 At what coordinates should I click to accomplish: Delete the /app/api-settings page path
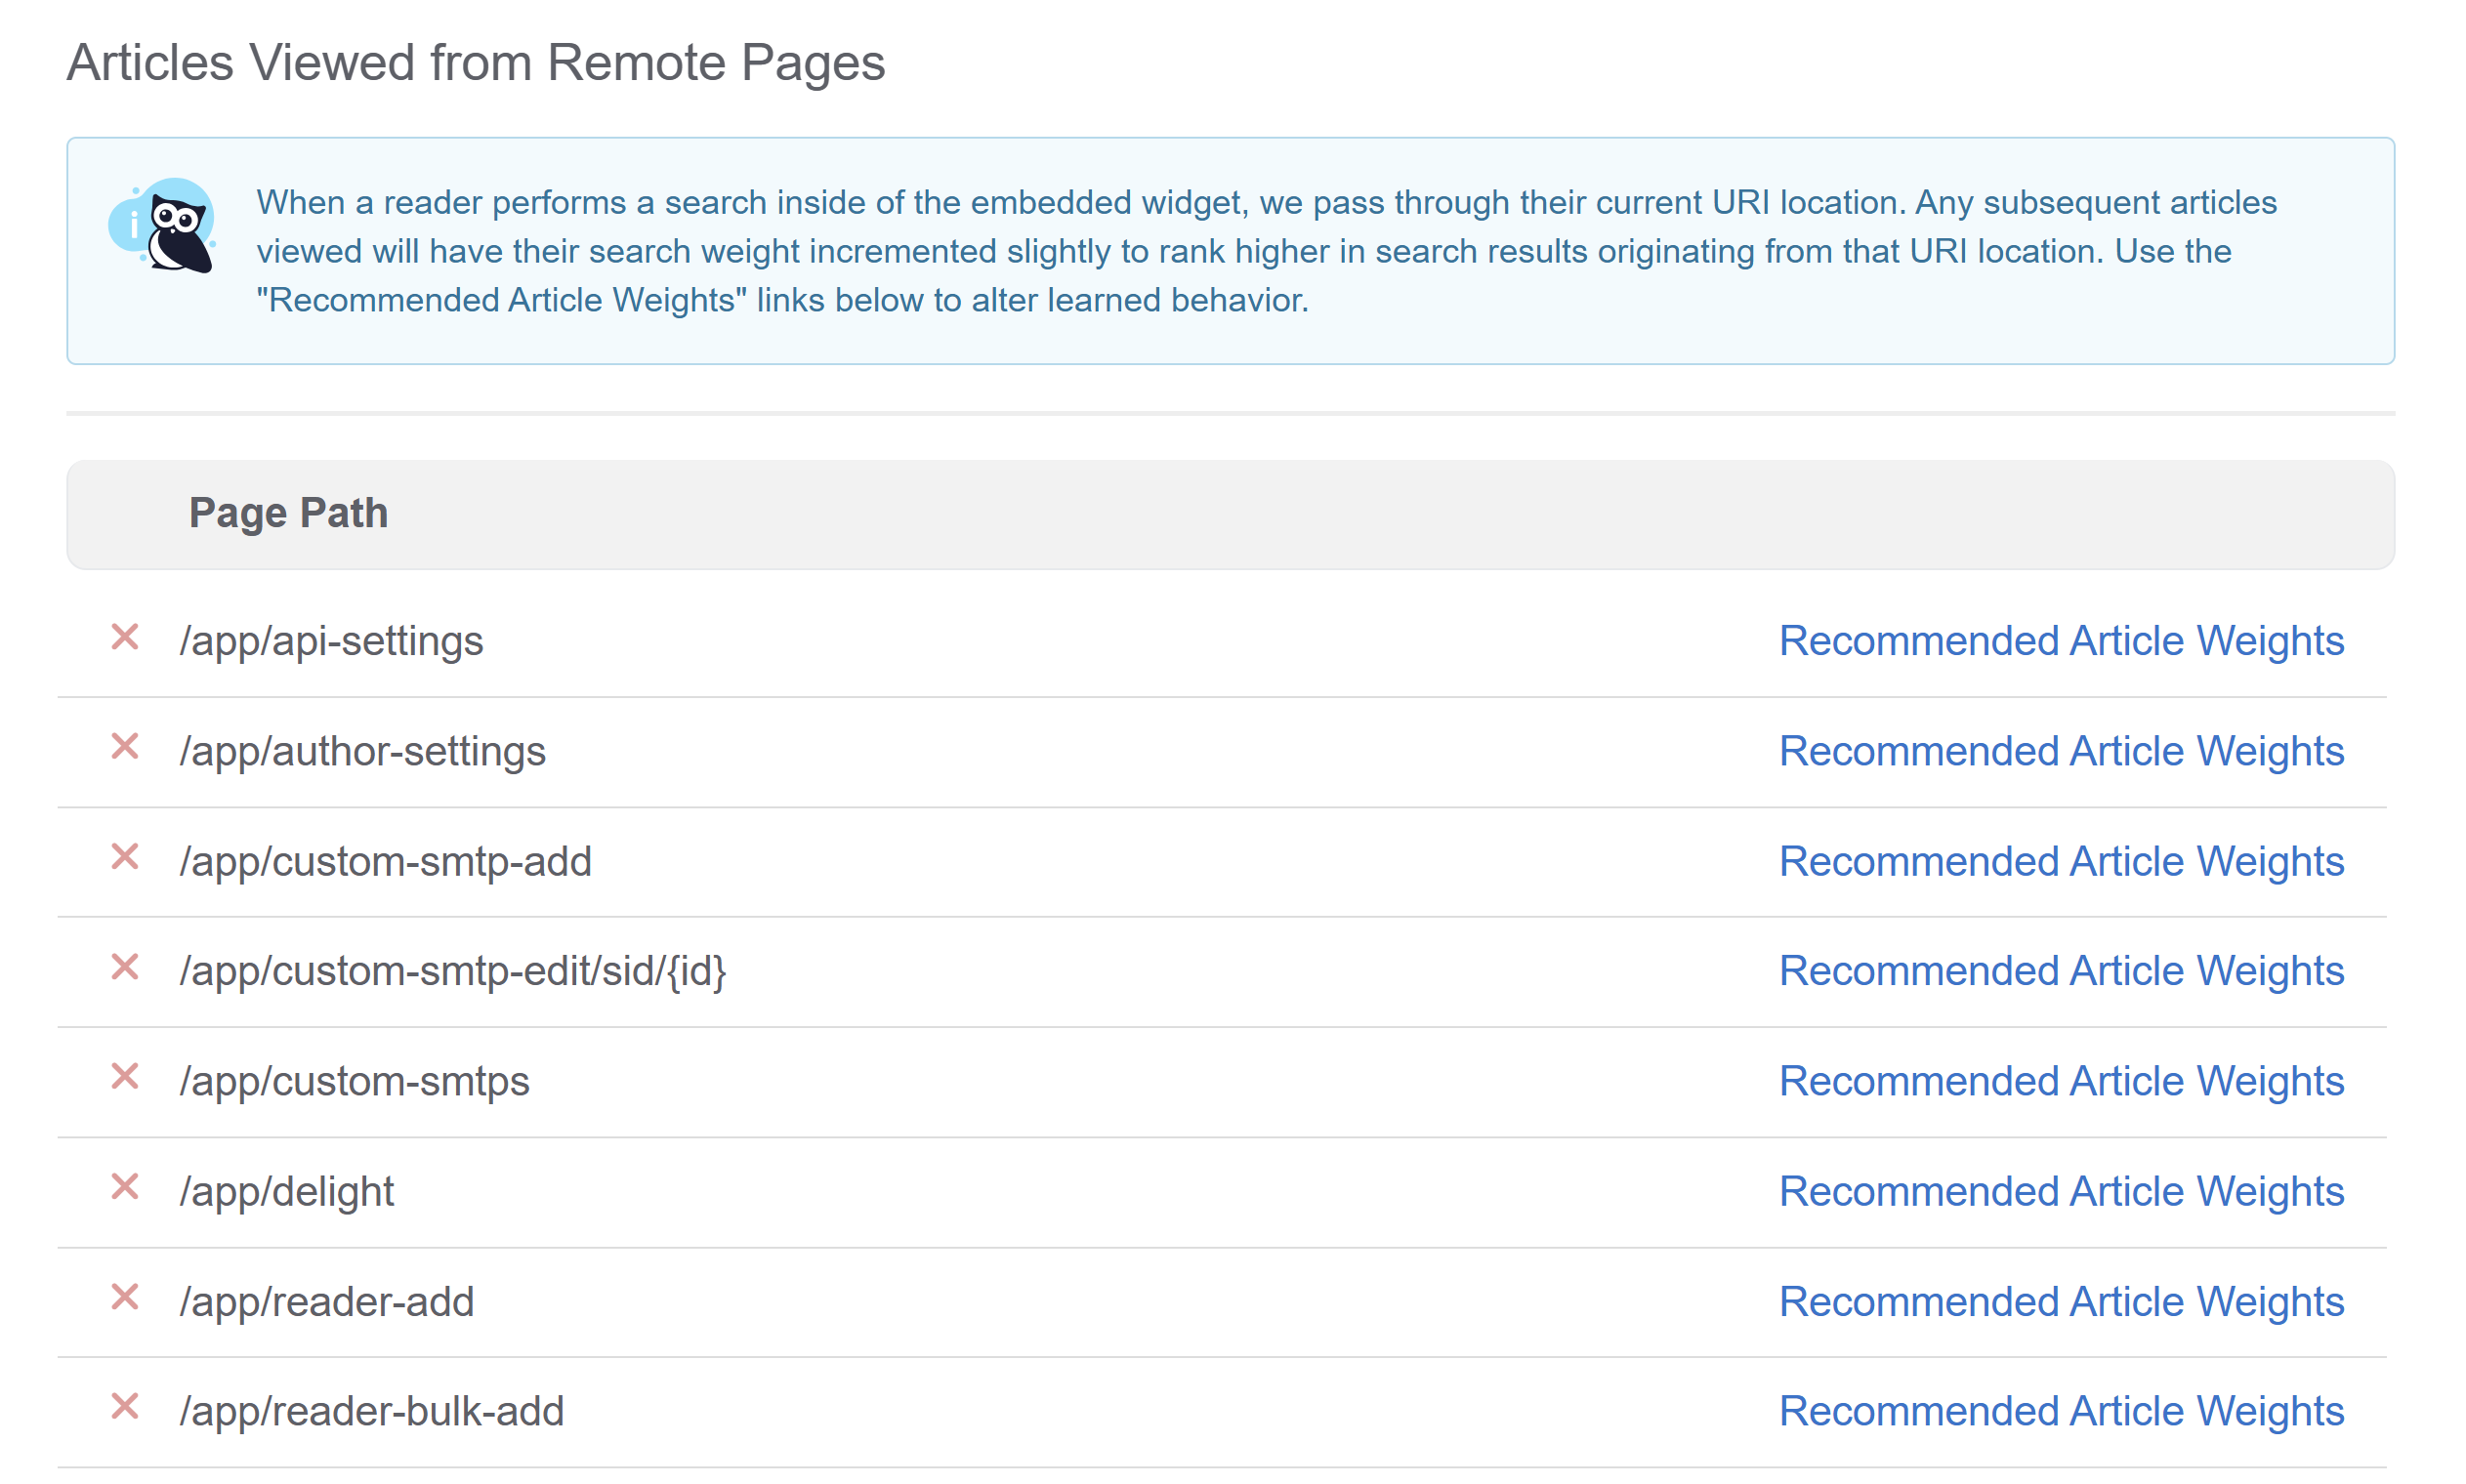(125, 637)
